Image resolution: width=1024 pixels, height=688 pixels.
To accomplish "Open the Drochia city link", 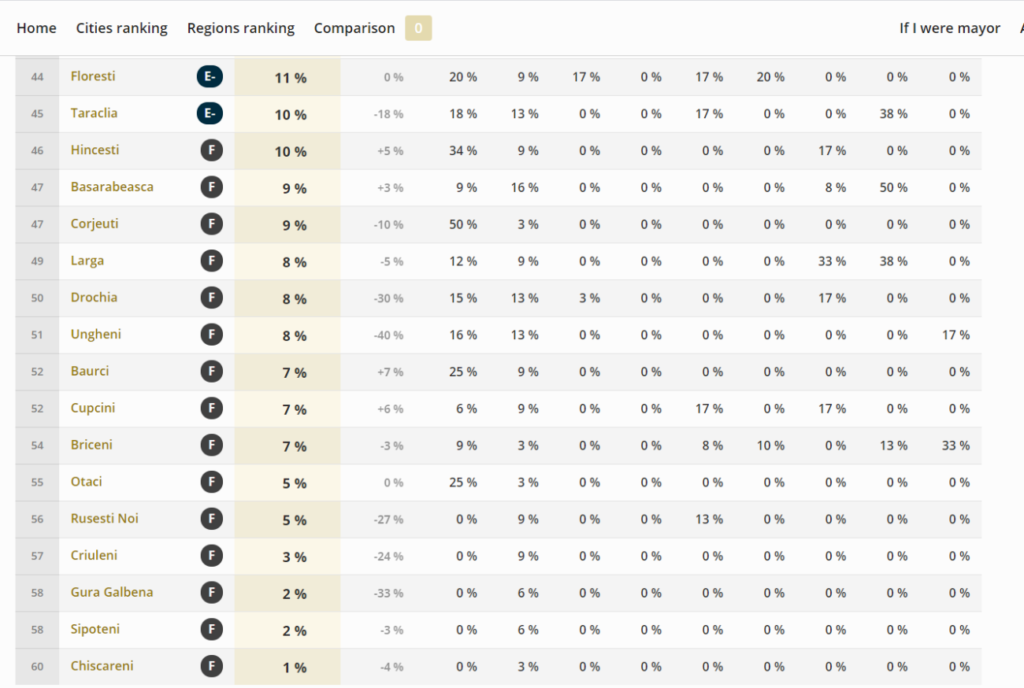I will (94, 297).
